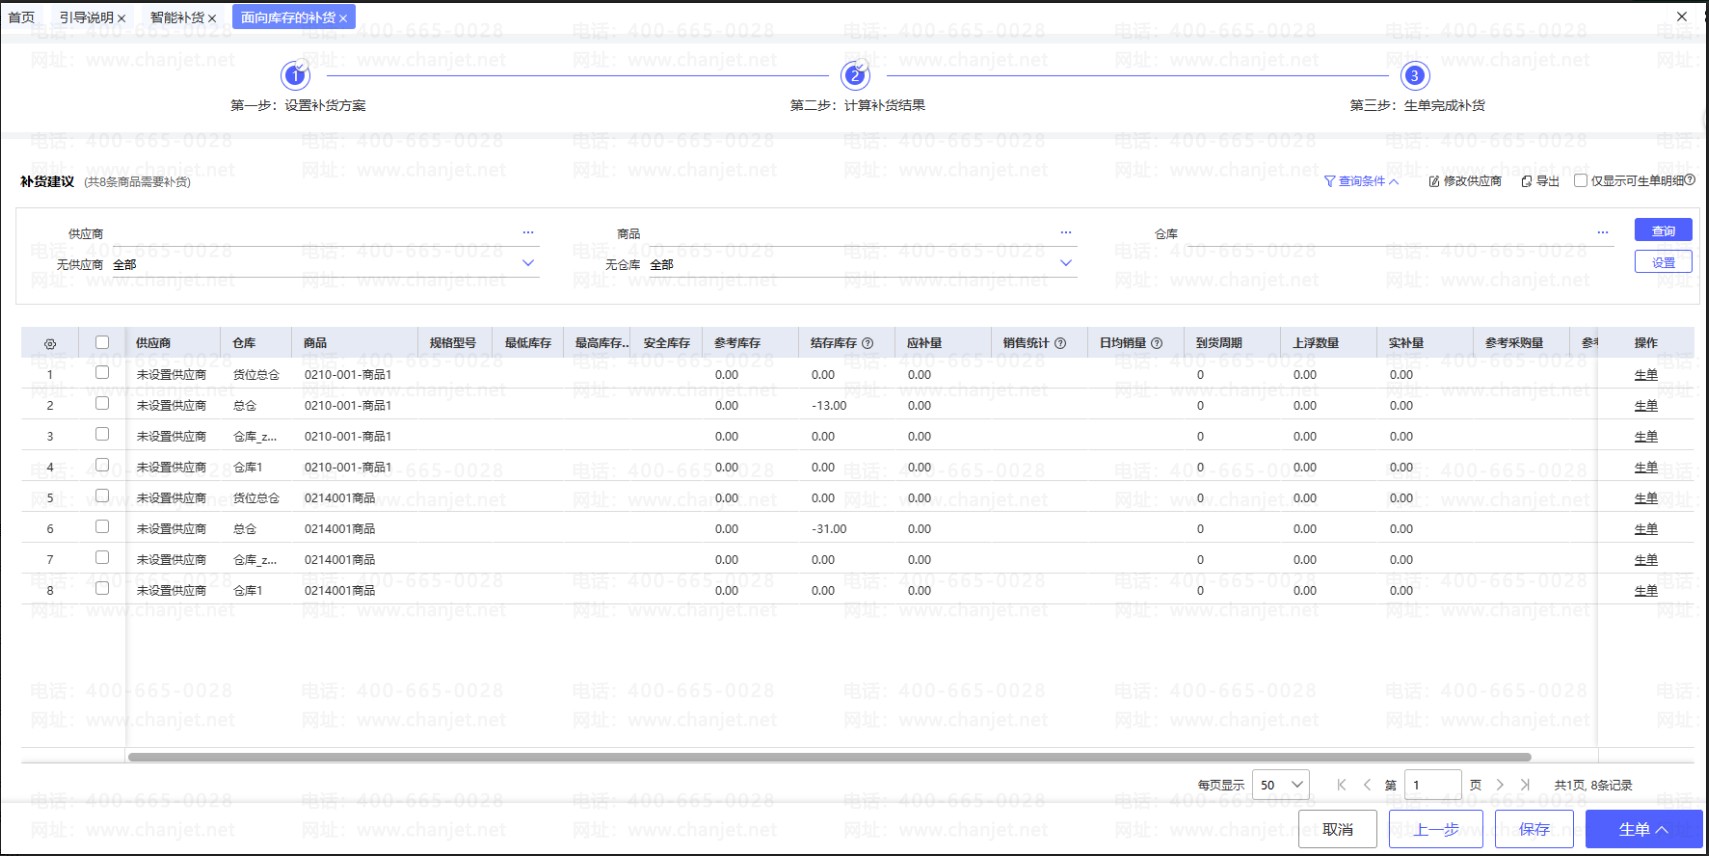This screenshot has height=856, width=1709.
Task: Click 修改供应商 label
Action: coord(1472,181)
